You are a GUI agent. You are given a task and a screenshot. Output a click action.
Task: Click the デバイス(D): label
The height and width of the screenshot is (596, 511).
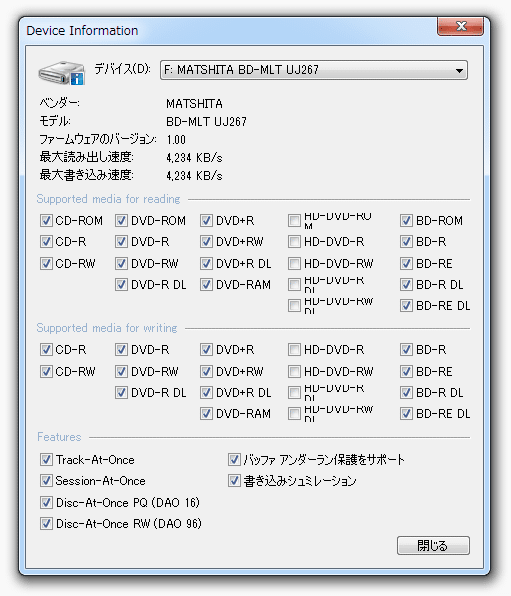pos(122,69)
